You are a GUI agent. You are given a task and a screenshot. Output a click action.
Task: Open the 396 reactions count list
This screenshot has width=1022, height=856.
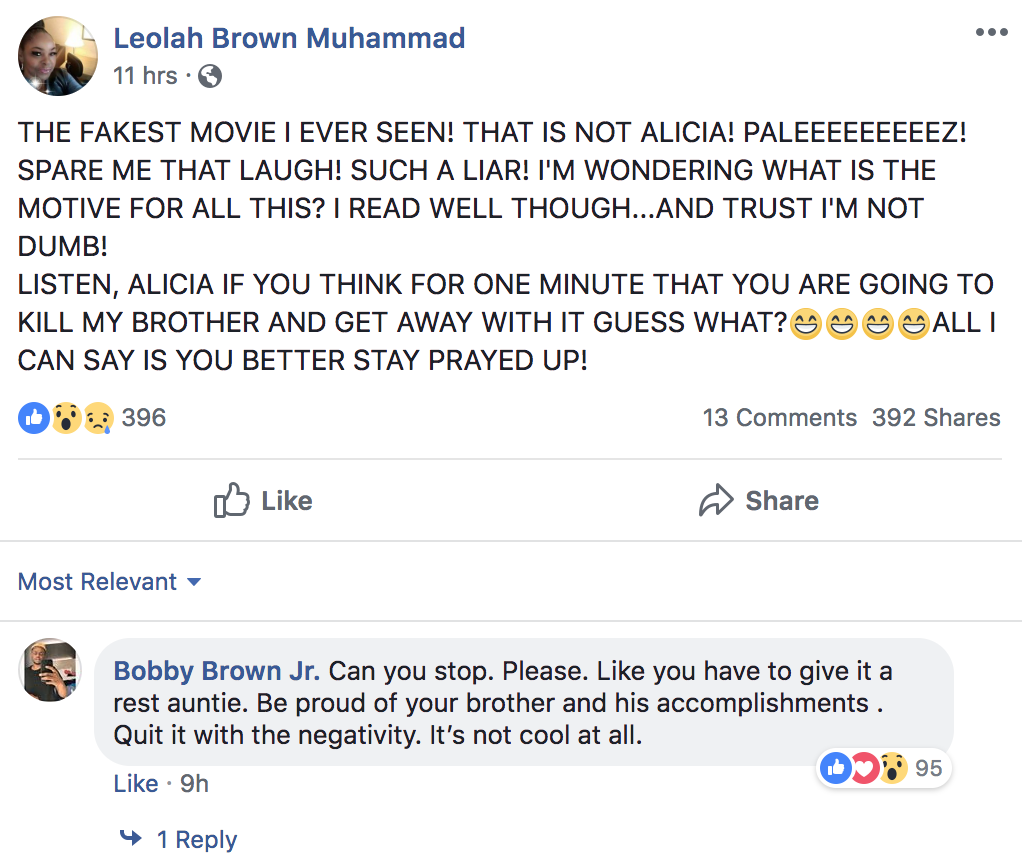point(144,417)
